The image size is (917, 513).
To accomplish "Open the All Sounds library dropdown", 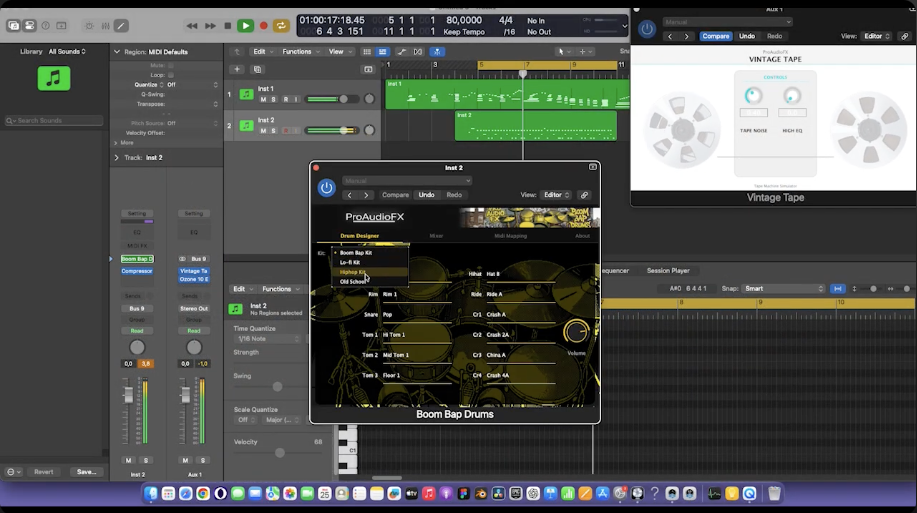I will [67, 51].
